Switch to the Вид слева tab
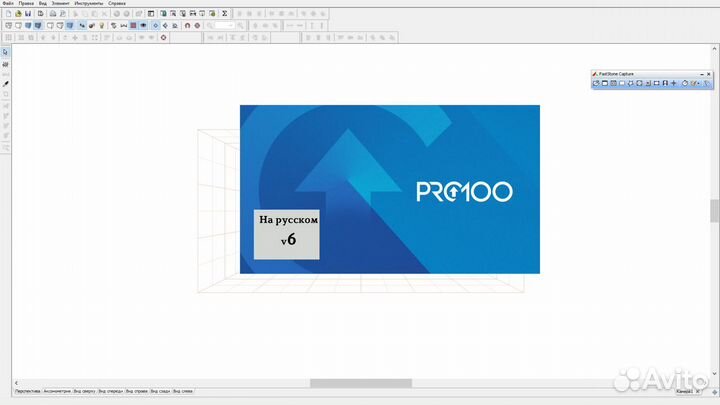The width and height of the screenshot is (720, 405). coord(183,392)
